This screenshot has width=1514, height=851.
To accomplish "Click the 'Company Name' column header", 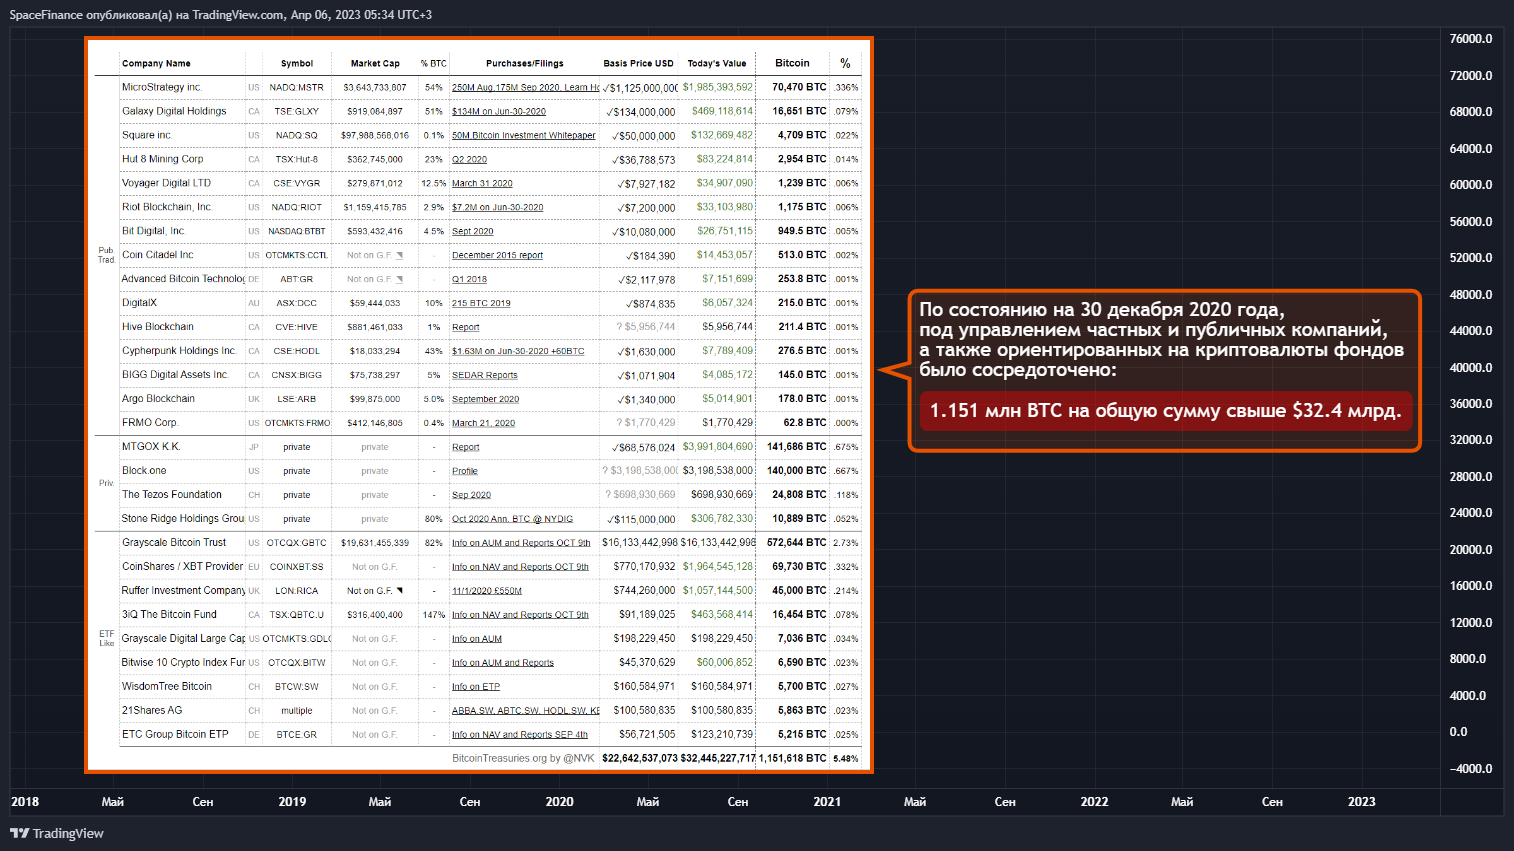I will coord(156,64).
